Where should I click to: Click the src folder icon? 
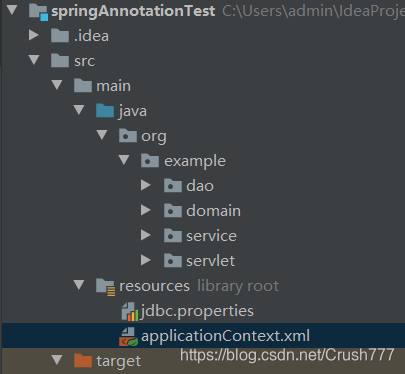pos(60,60)
